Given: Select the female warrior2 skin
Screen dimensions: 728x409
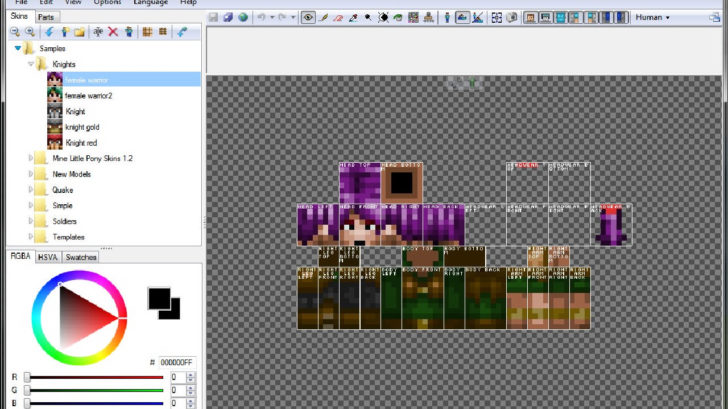Looking at the screenshot, I should click(89, 96).
